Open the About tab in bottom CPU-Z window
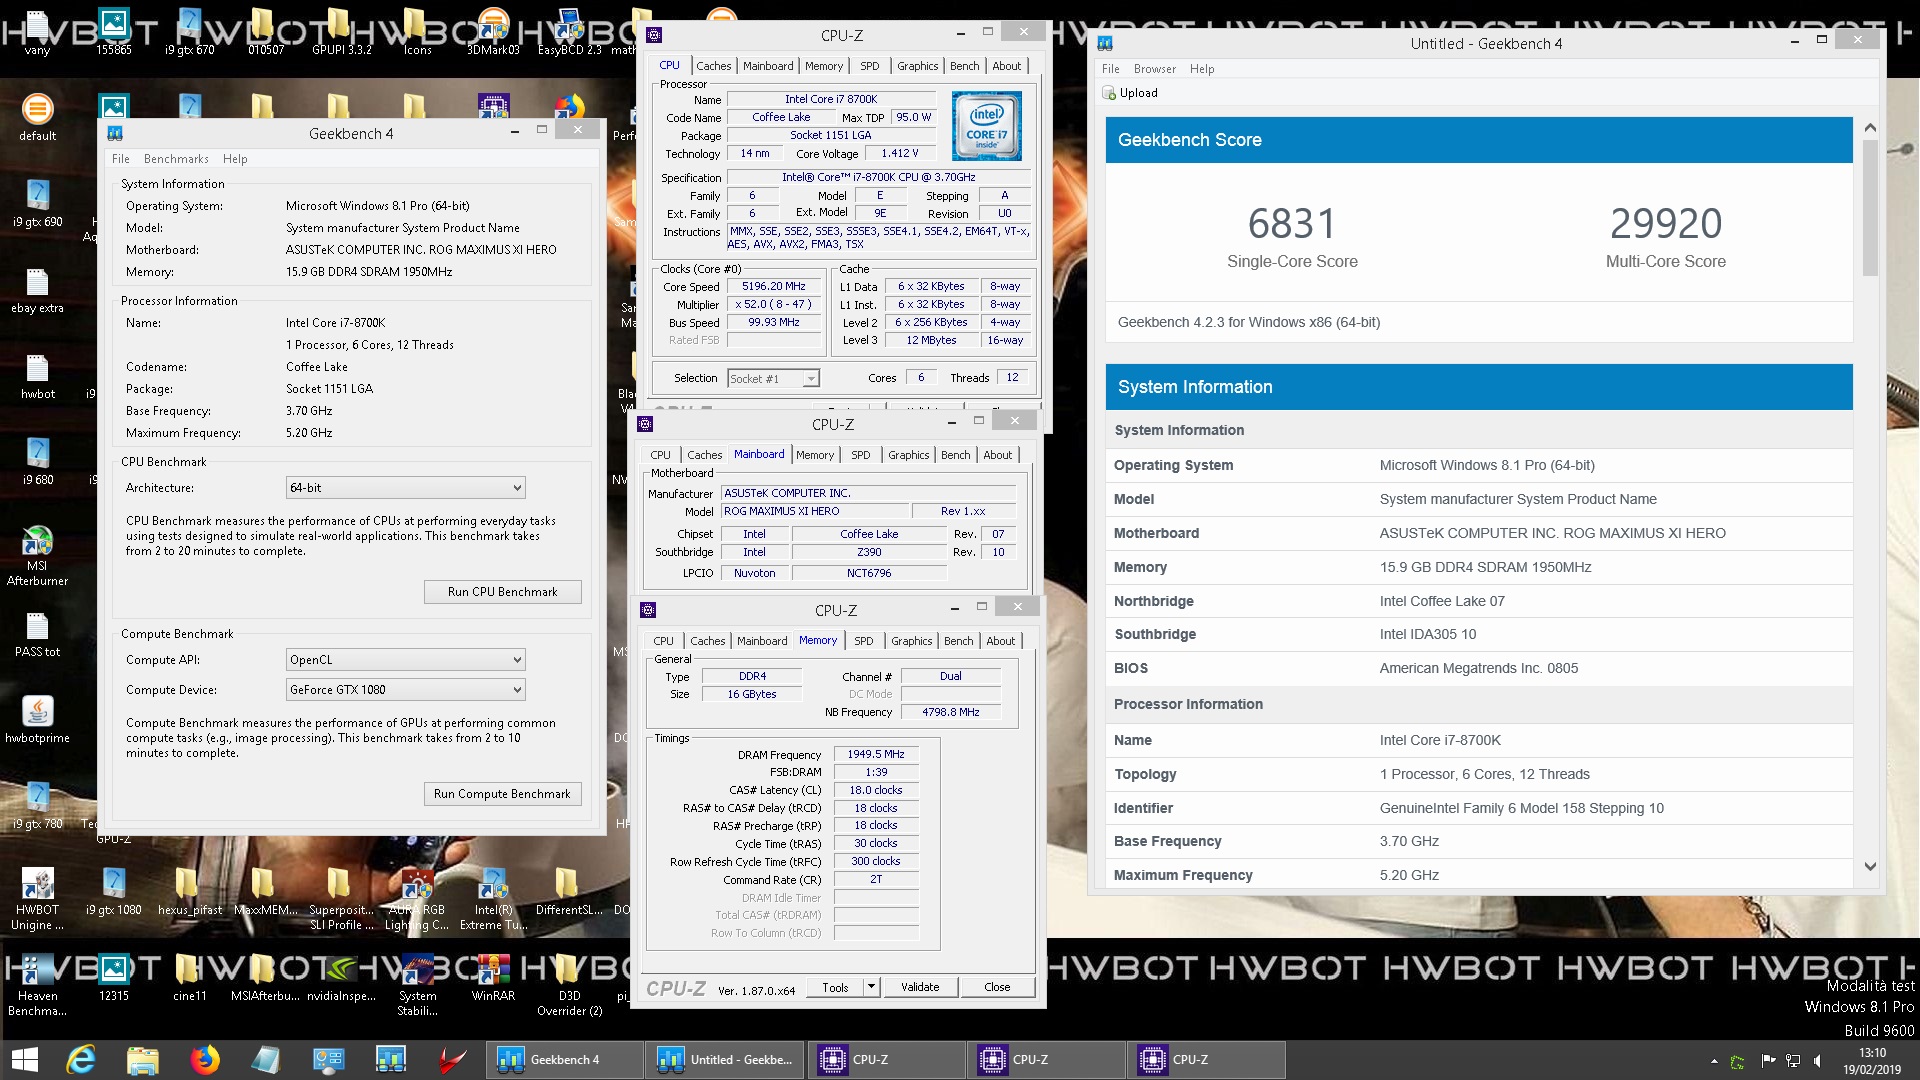Image resolution: width=1920 pixels, height=1080 pixels. coord(1000,641)
